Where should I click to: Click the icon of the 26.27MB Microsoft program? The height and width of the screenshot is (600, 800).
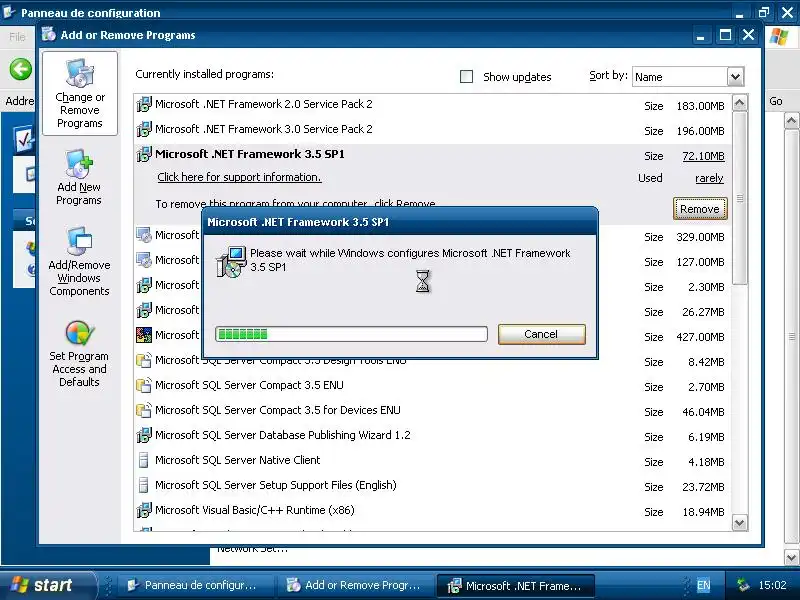(144, 310)
